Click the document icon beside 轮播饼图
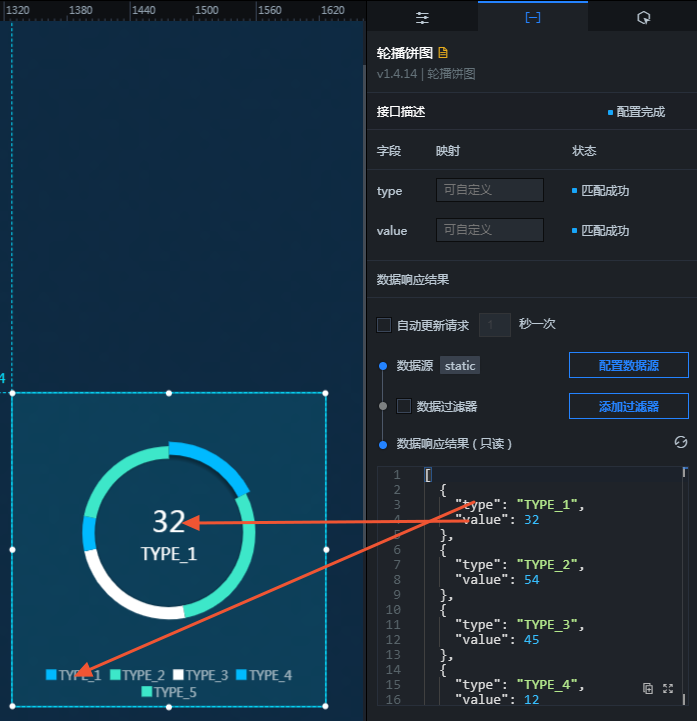The width and height of the screenshot is (697, 721). click(443, 53)
